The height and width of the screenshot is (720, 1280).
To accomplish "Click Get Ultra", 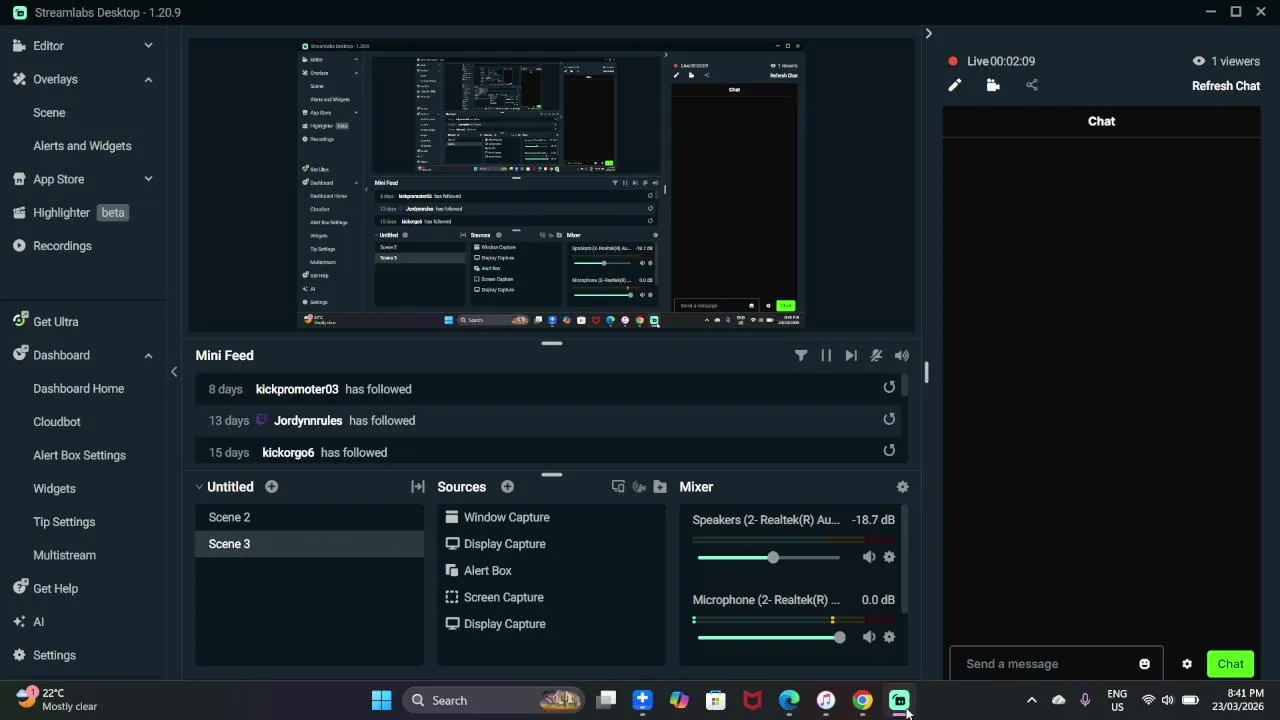I will point(46,322).
